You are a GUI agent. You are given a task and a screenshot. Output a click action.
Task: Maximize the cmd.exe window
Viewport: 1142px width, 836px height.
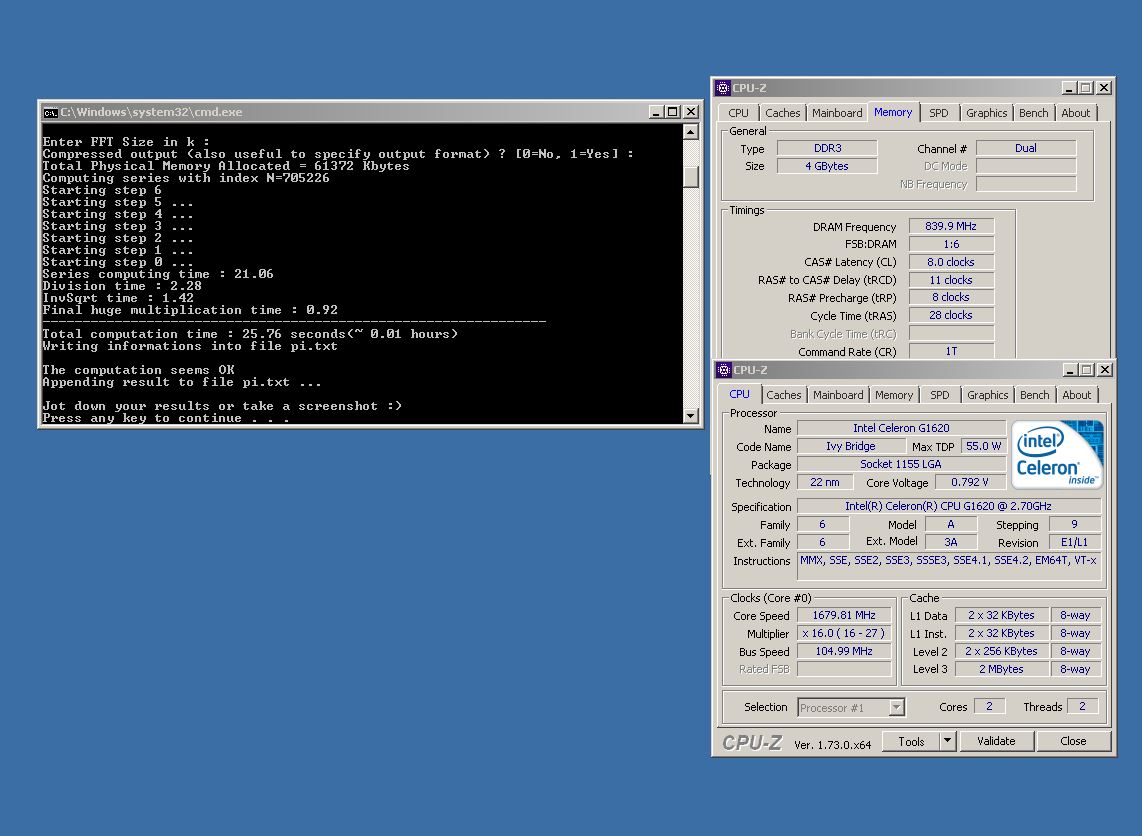(x=673, y=112)
